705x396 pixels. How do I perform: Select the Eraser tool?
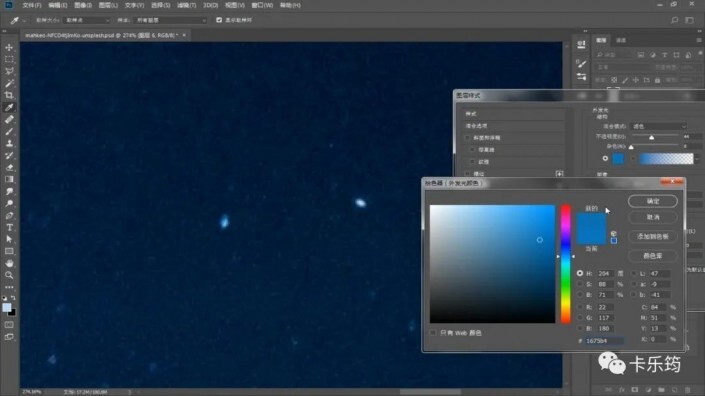[9, 167]
